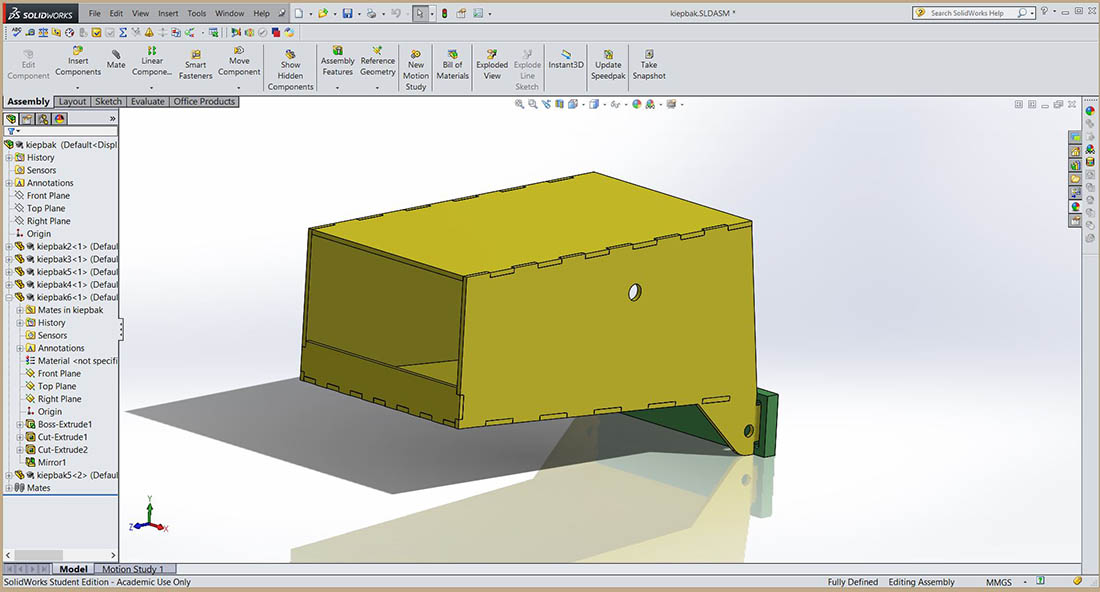
Task: Expand Mates in kiepbak folder
Action: coord(20,310)
